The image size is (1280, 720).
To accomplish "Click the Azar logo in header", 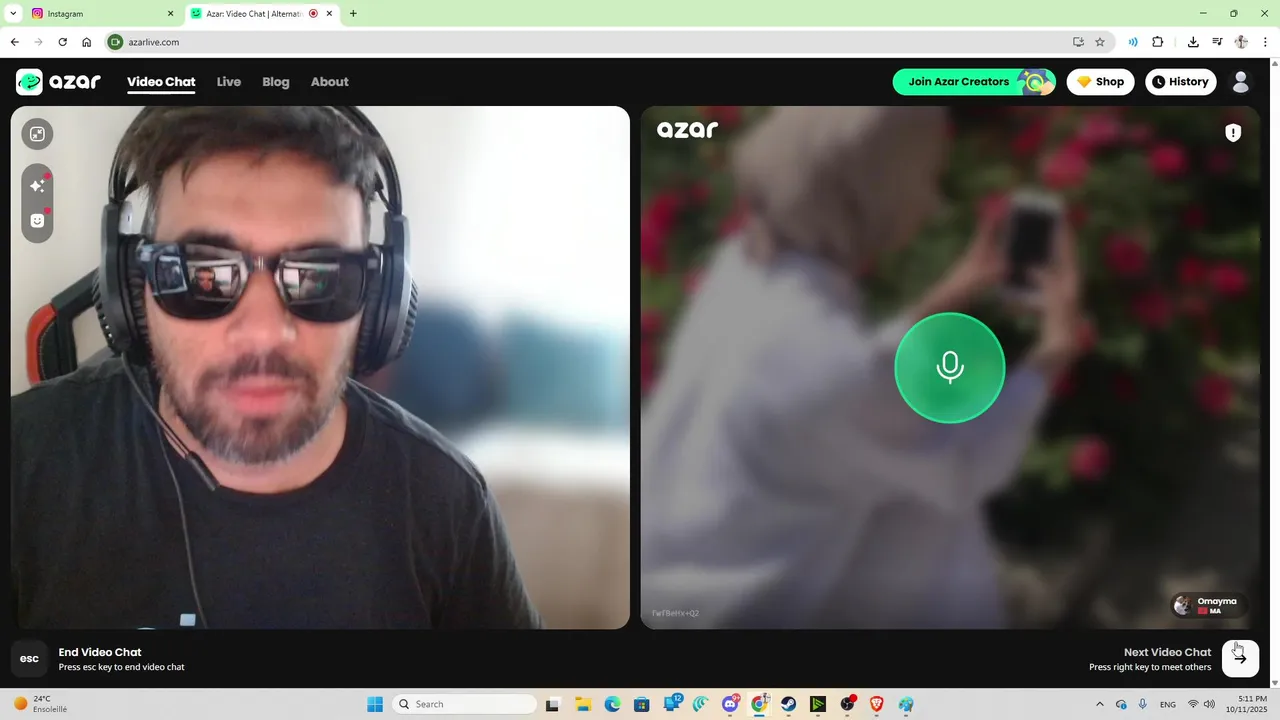I will [x=58, y=82].
